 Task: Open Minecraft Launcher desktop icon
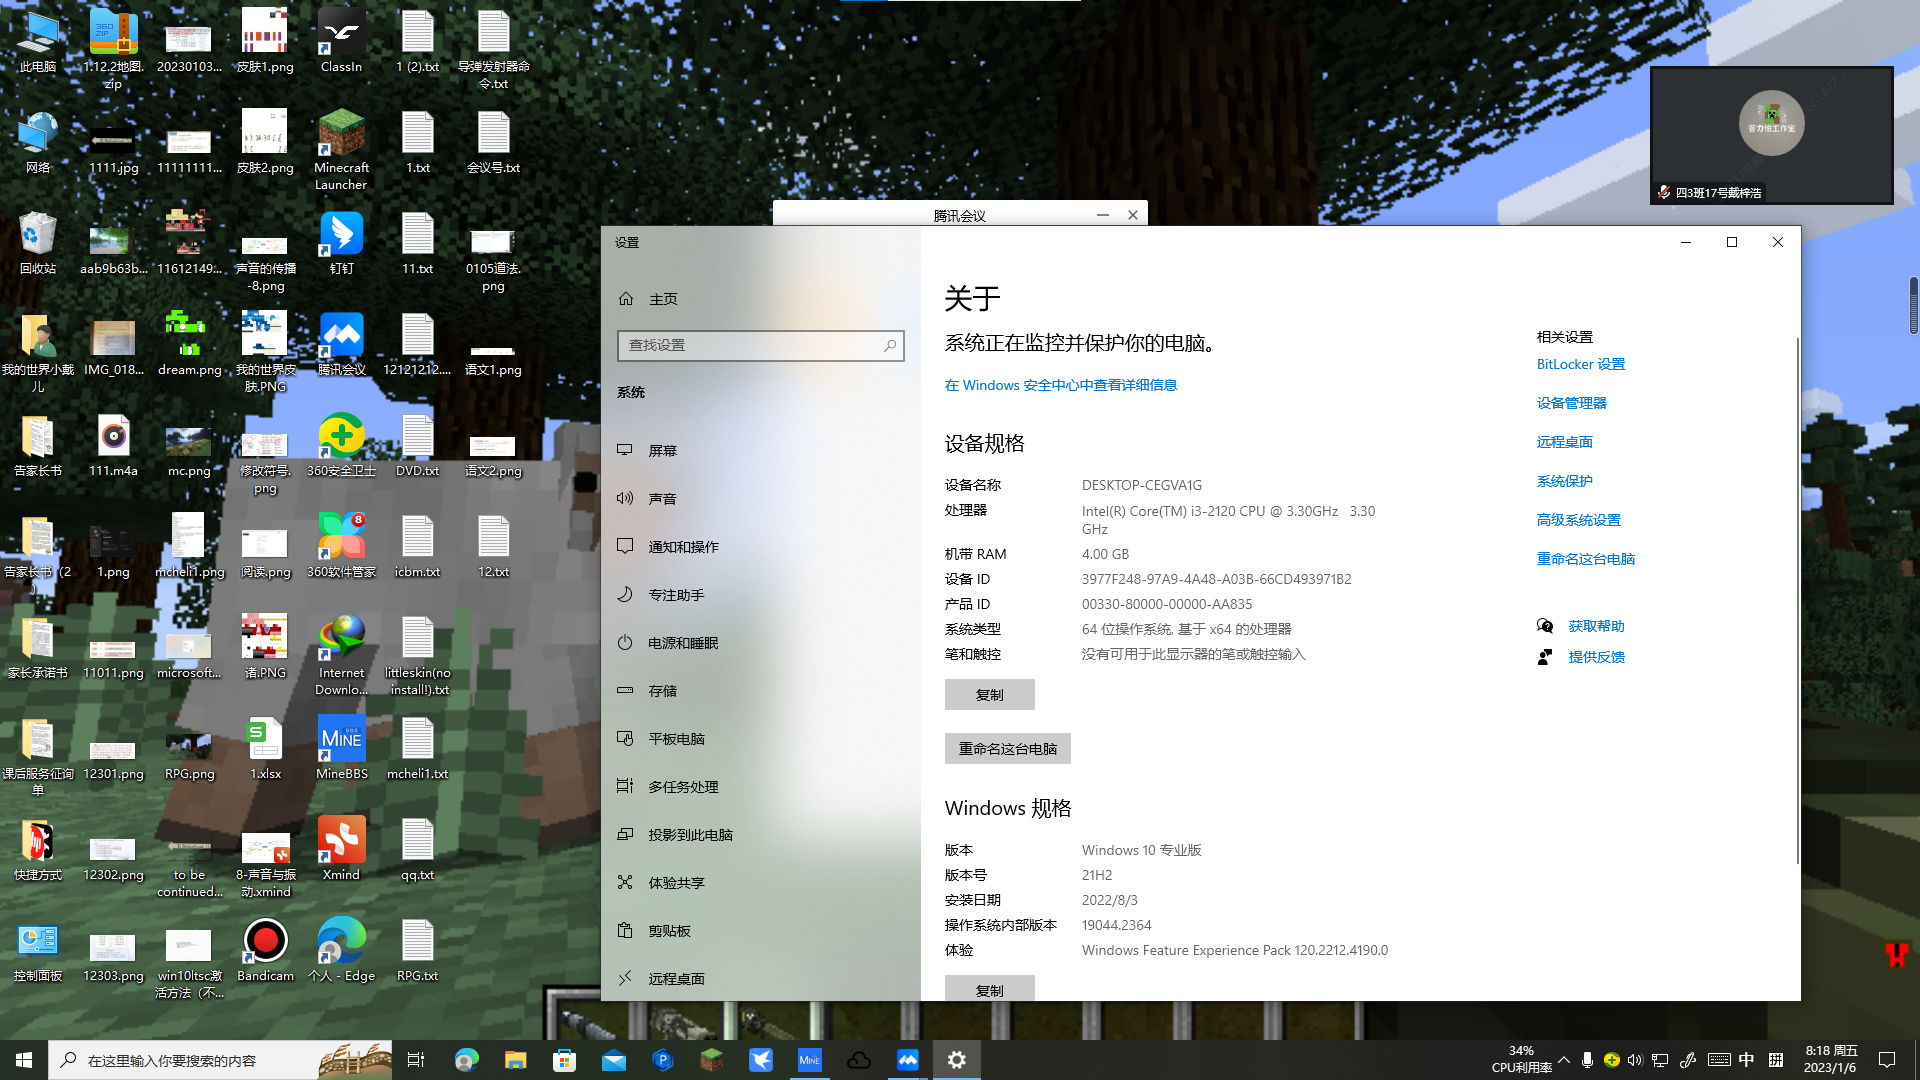tap(341, 150)
